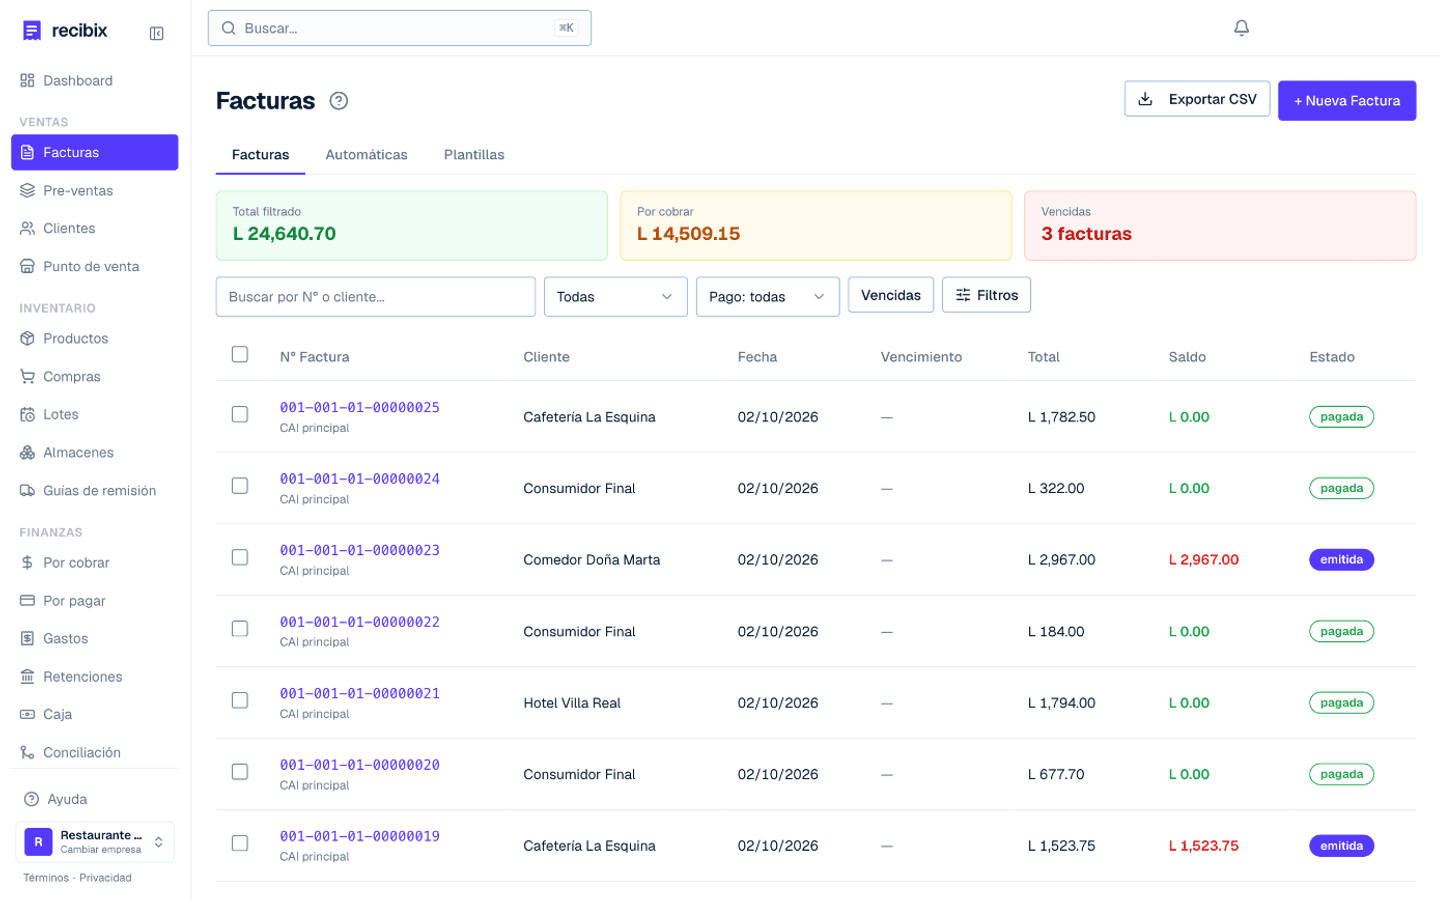Image resolution: width=1440 pixels, height=900 pixels.
Task: Open invoice link 001-001-01-00000021
Action: (360, 693)
